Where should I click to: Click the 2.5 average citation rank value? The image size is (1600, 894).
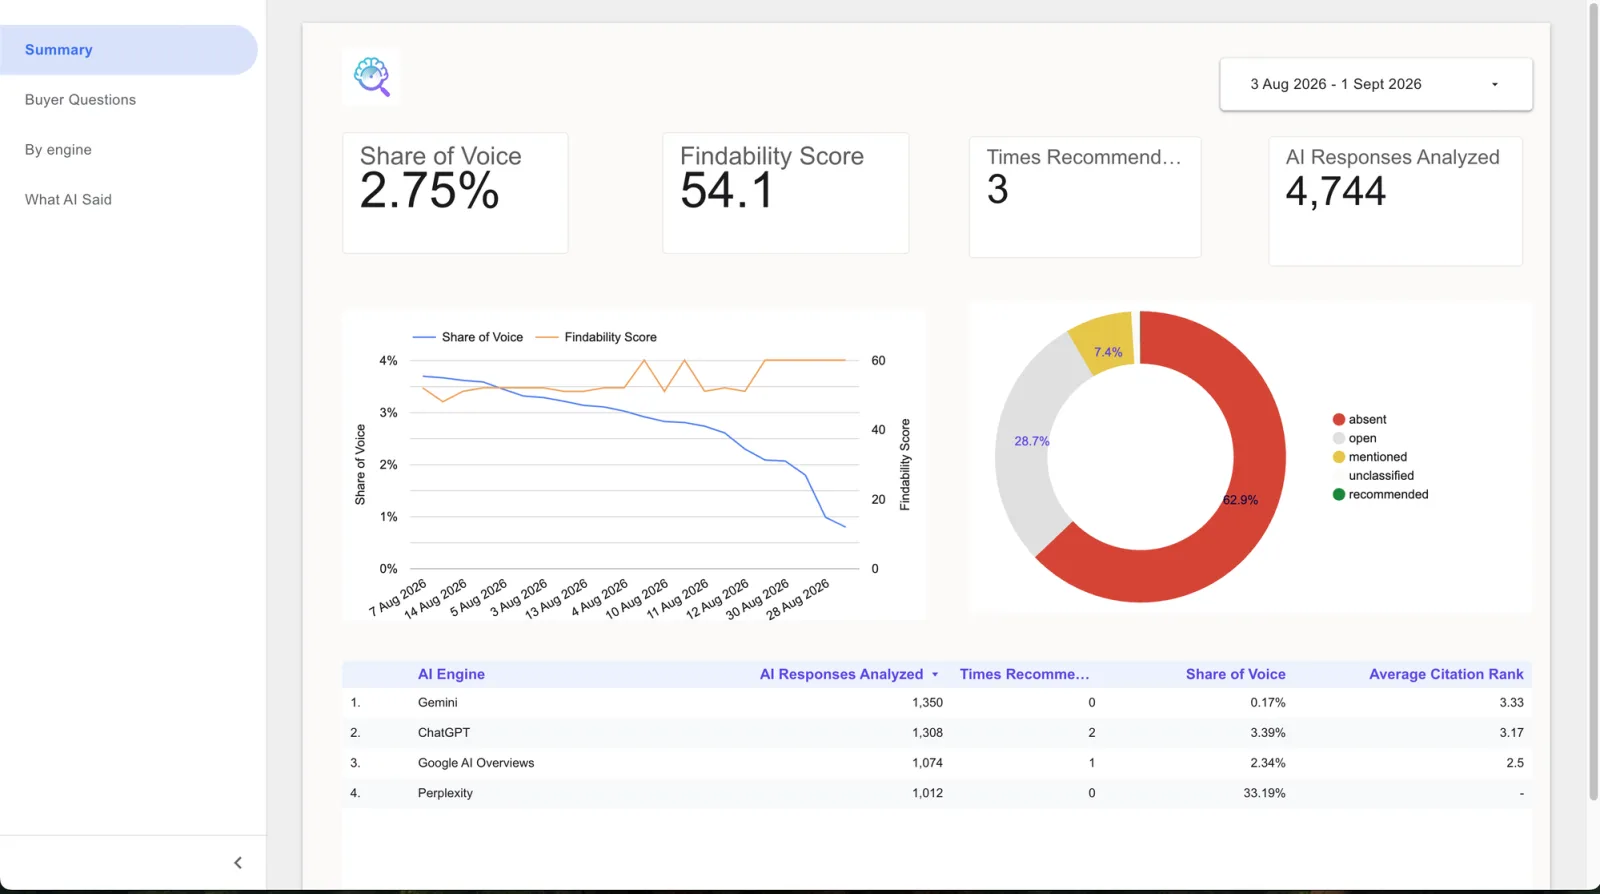[x=1515, y=763]
